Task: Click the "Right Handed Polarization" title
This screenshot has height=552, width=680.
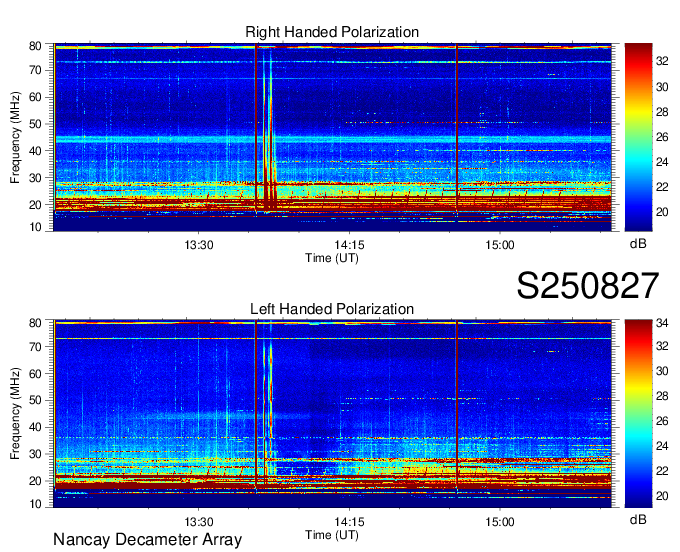Action: coord(332,32)
